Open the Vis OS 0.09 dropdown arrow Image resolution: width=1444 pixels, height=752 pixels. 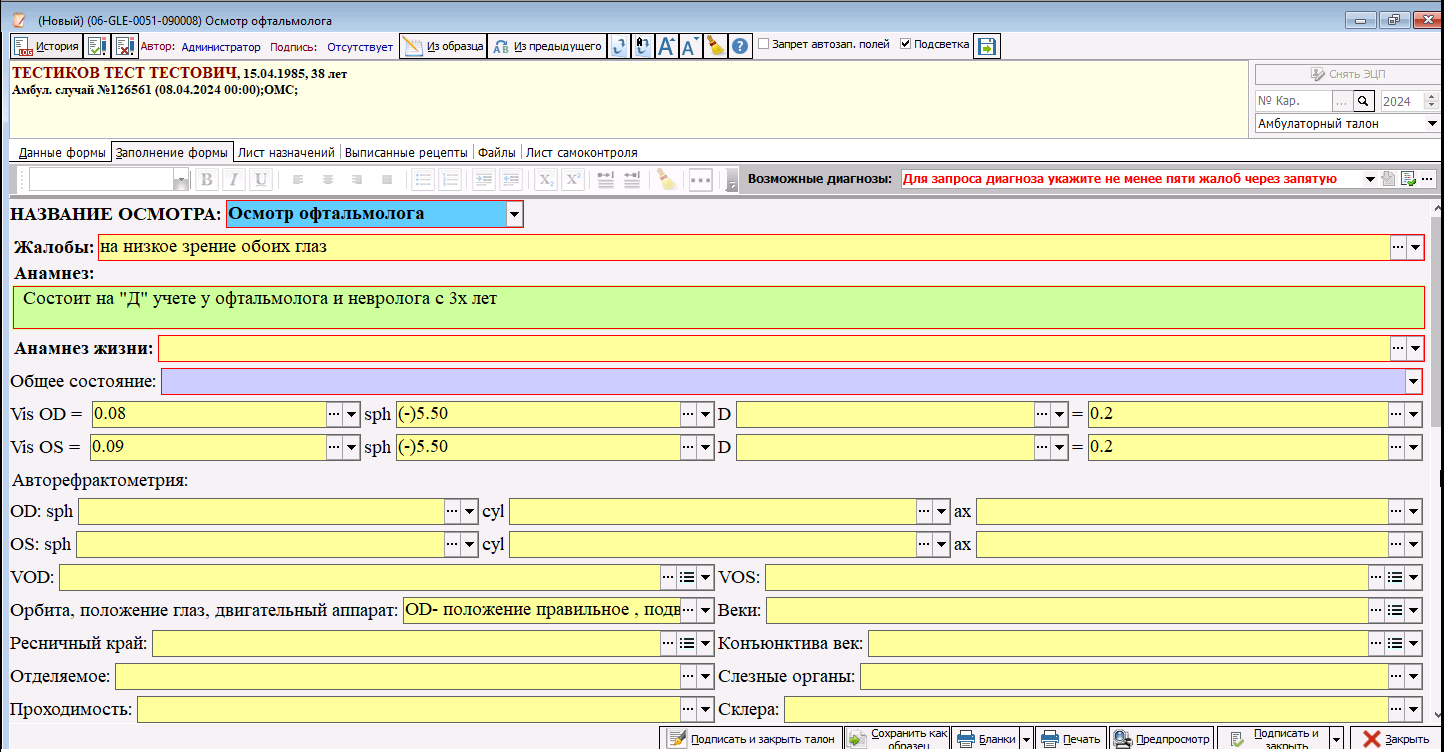coord(351,447)
